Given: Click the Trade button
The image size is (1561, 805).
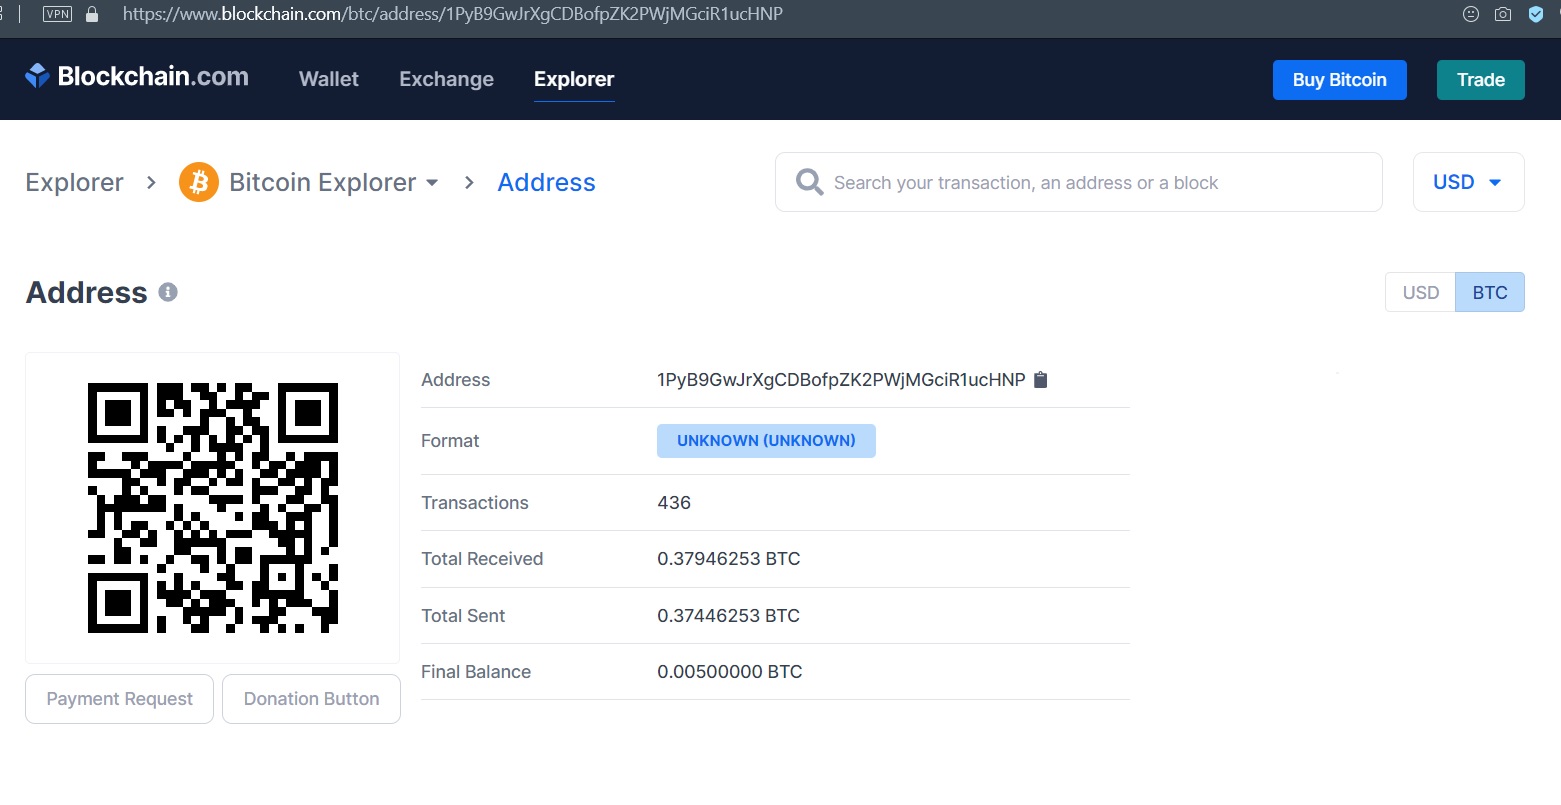Looking at the screenshot, I should (x=1481, y=80).
